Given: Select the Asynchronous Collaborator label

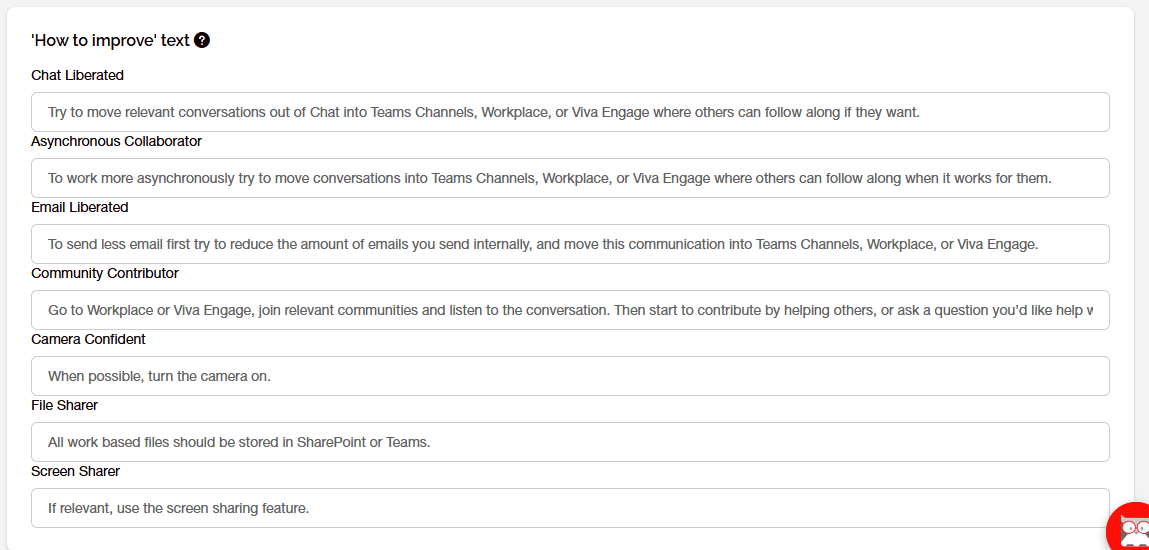Looking at the screenshot, I should click(x=117, y=141).
